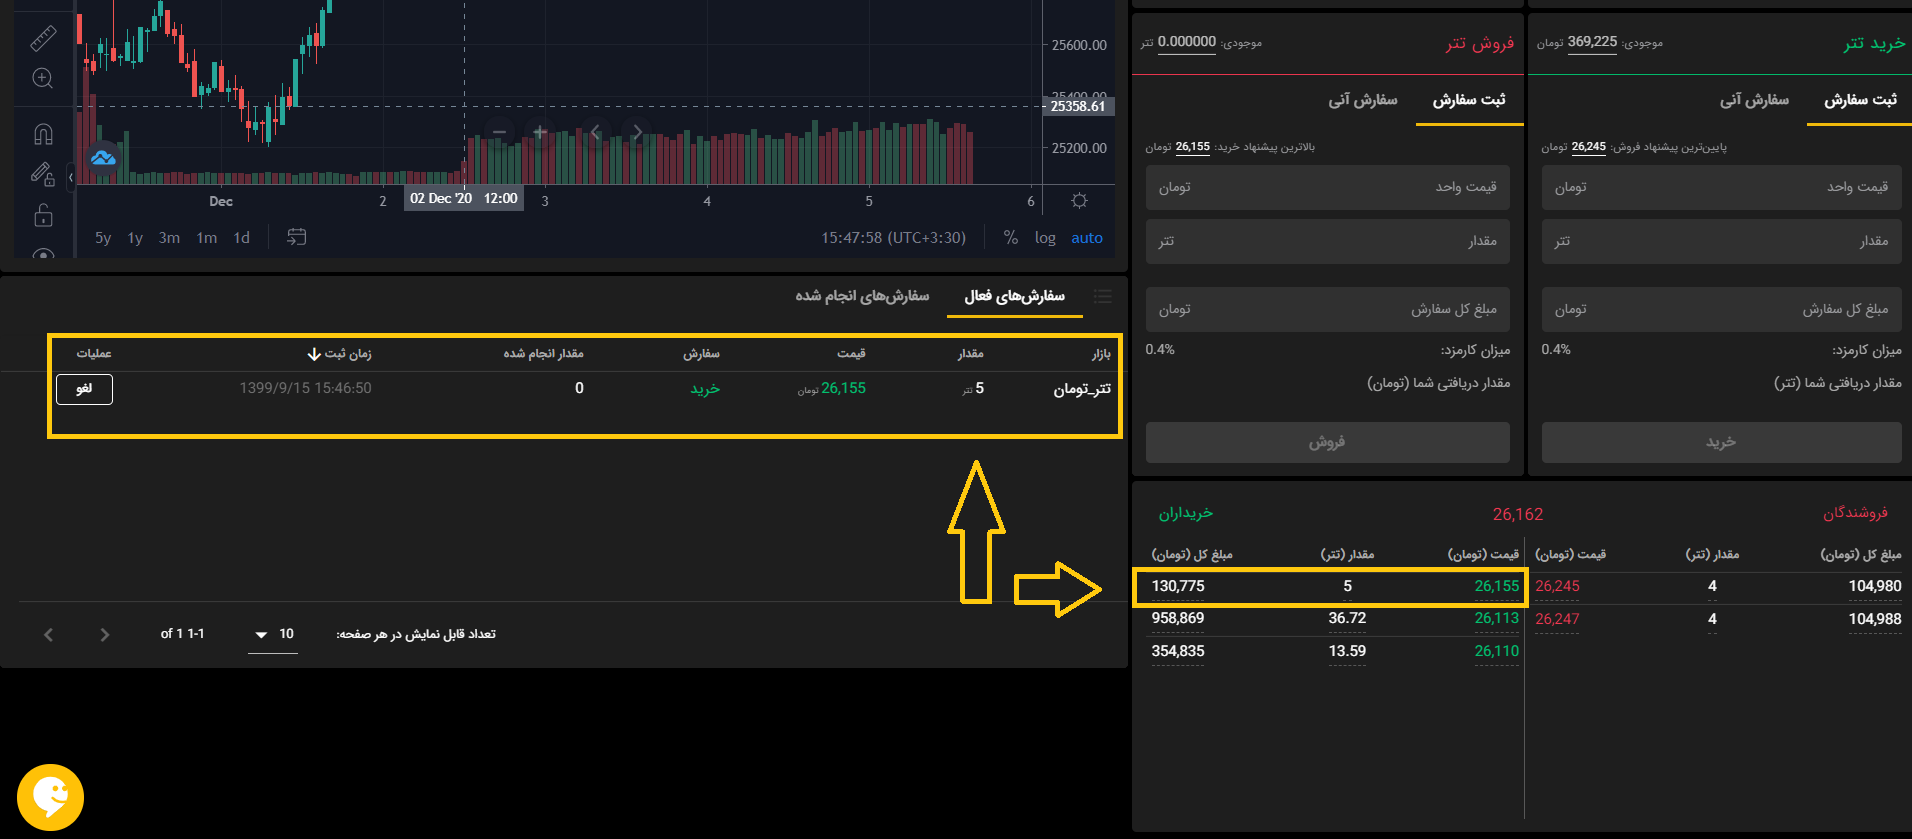Click Tether balance 0.000000 in sell panel
This screenshot has width=1912, height=839.
[x=1186, y=42]
